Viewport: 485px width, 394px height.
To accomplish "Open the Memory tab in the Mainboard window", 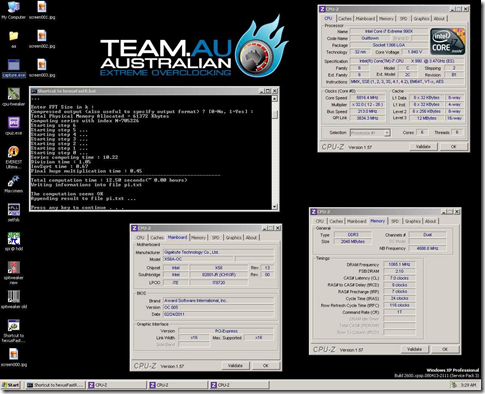I will pyautogui.click(x=198, y=238).
